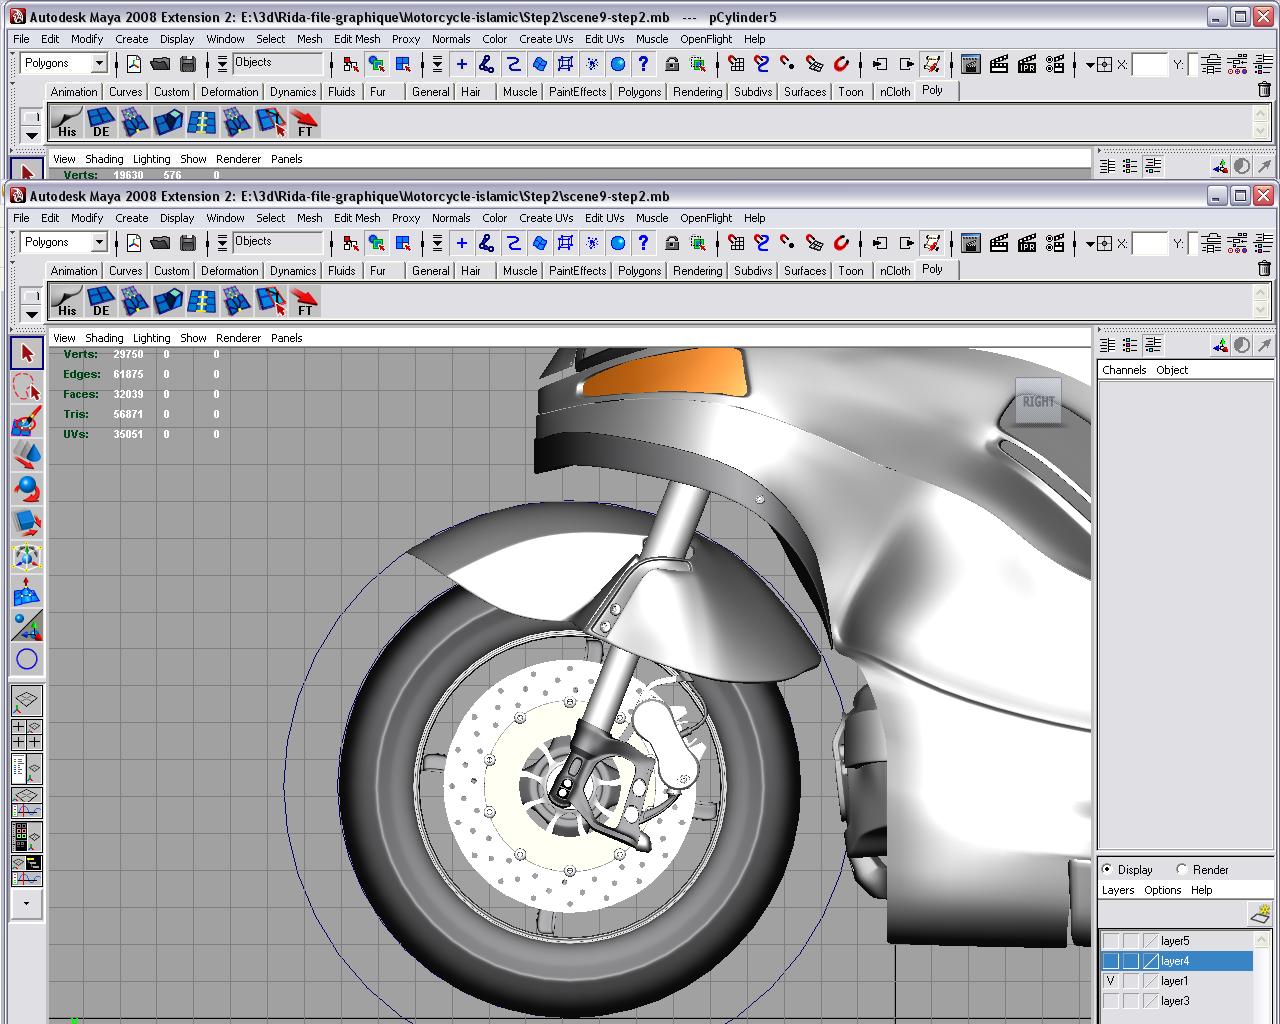Switch to single perspective view layout
The width and height of the screenshot is (1280, 1024).
click(27, 701)
